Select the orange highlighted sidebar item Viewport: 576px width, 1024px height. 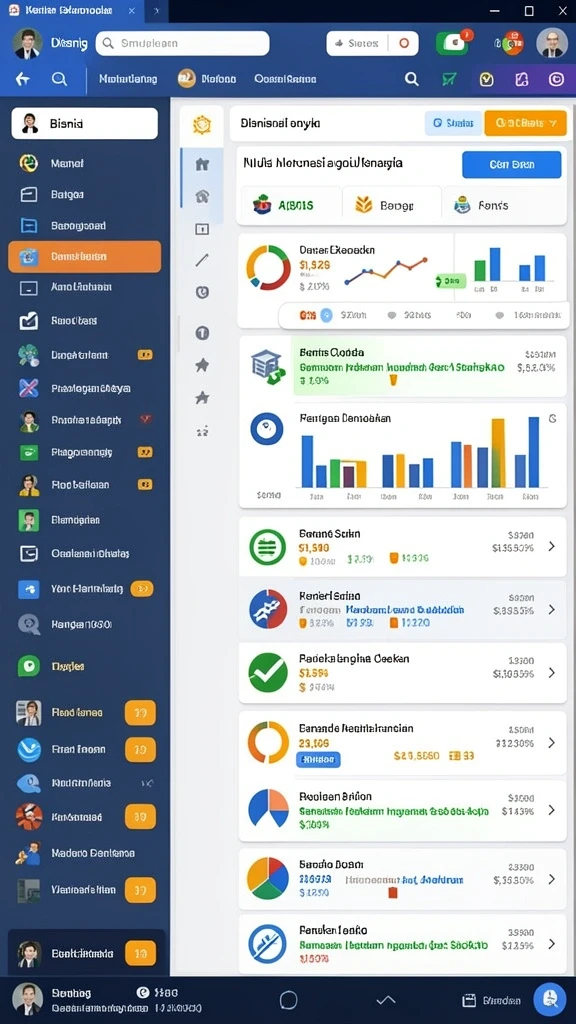[x=84, y=257]
